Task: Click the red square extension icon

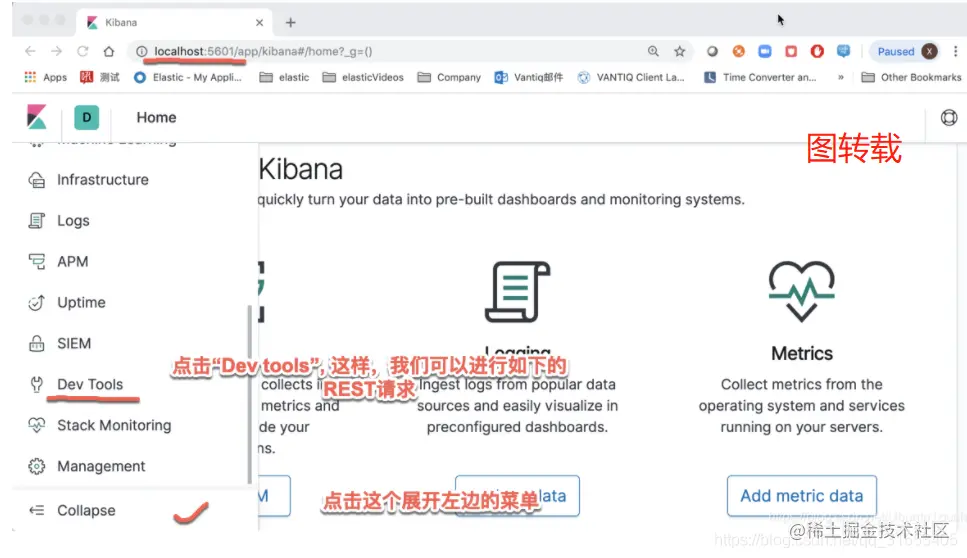Action: pyautogui.click(x=791, y=51)
